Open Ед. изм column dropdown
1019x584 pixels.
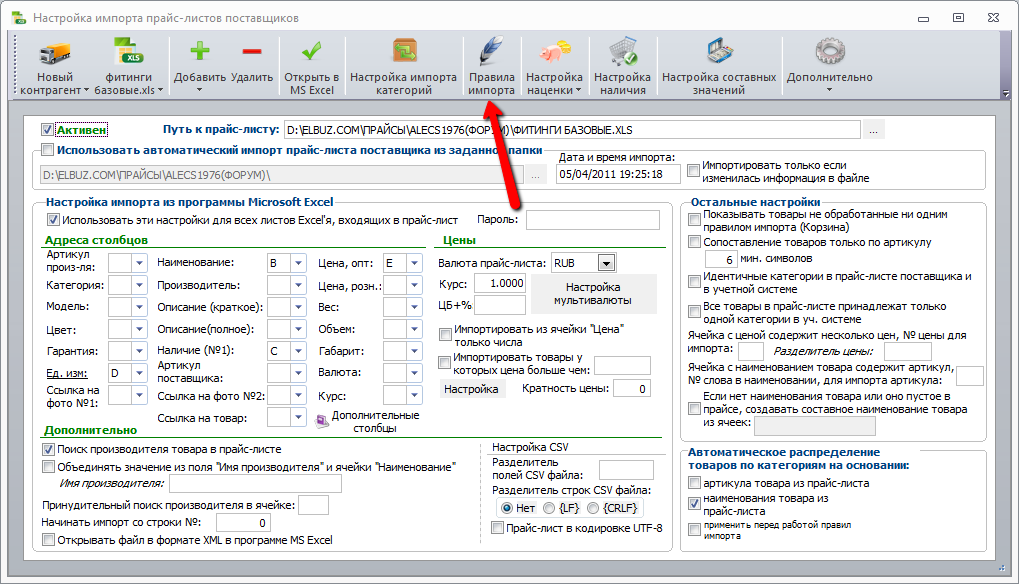click(x=139, y=373)
